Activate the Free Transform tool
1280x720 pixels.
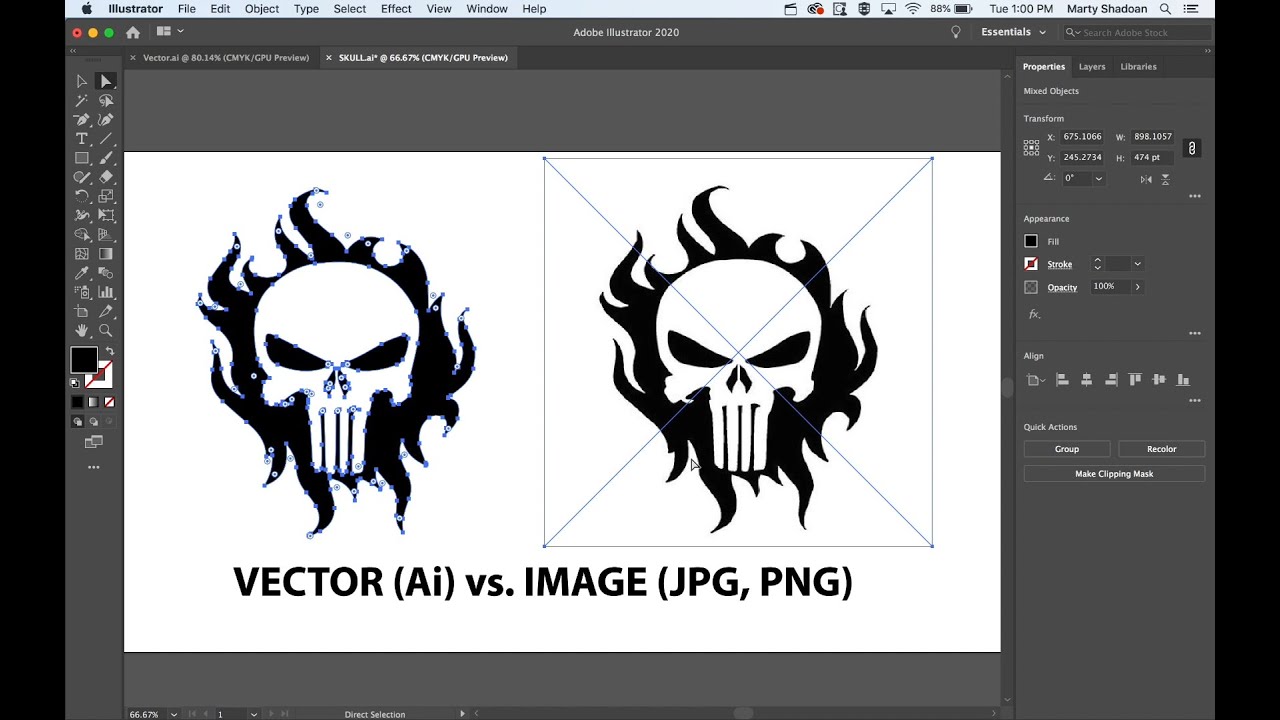point(106,215)
